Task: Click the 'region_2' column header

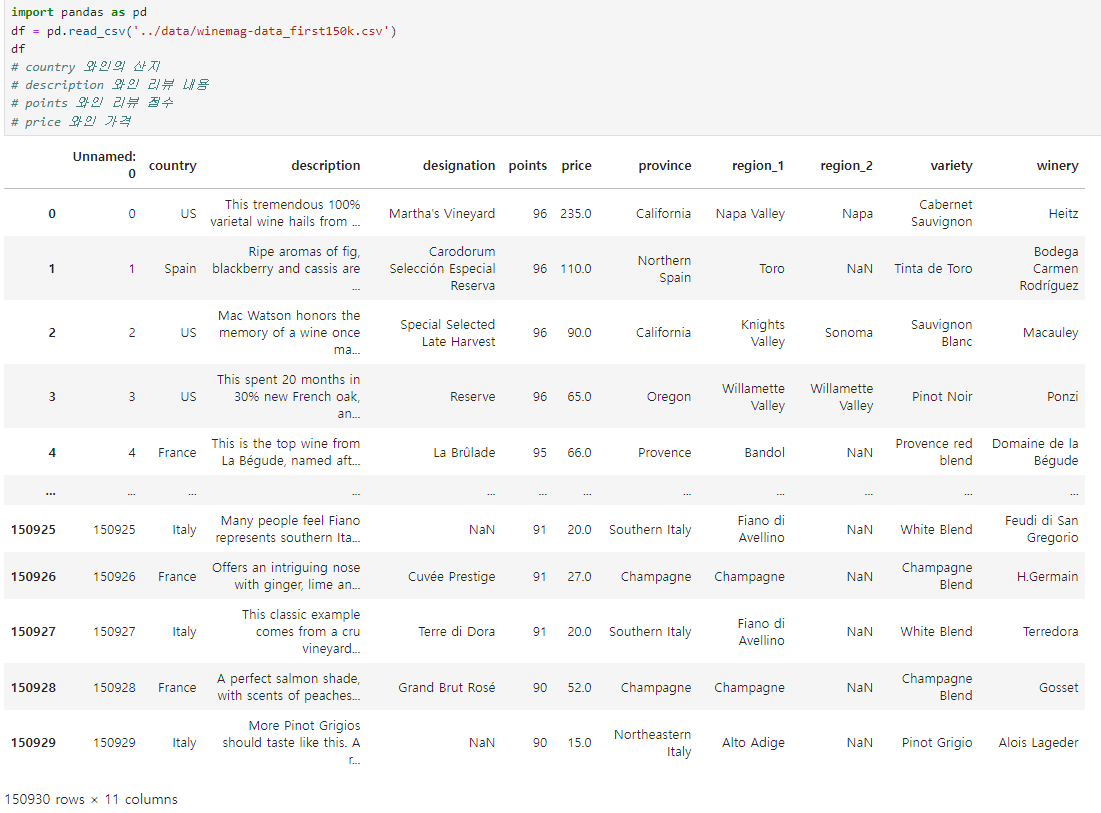Action: tap(846, 166)
